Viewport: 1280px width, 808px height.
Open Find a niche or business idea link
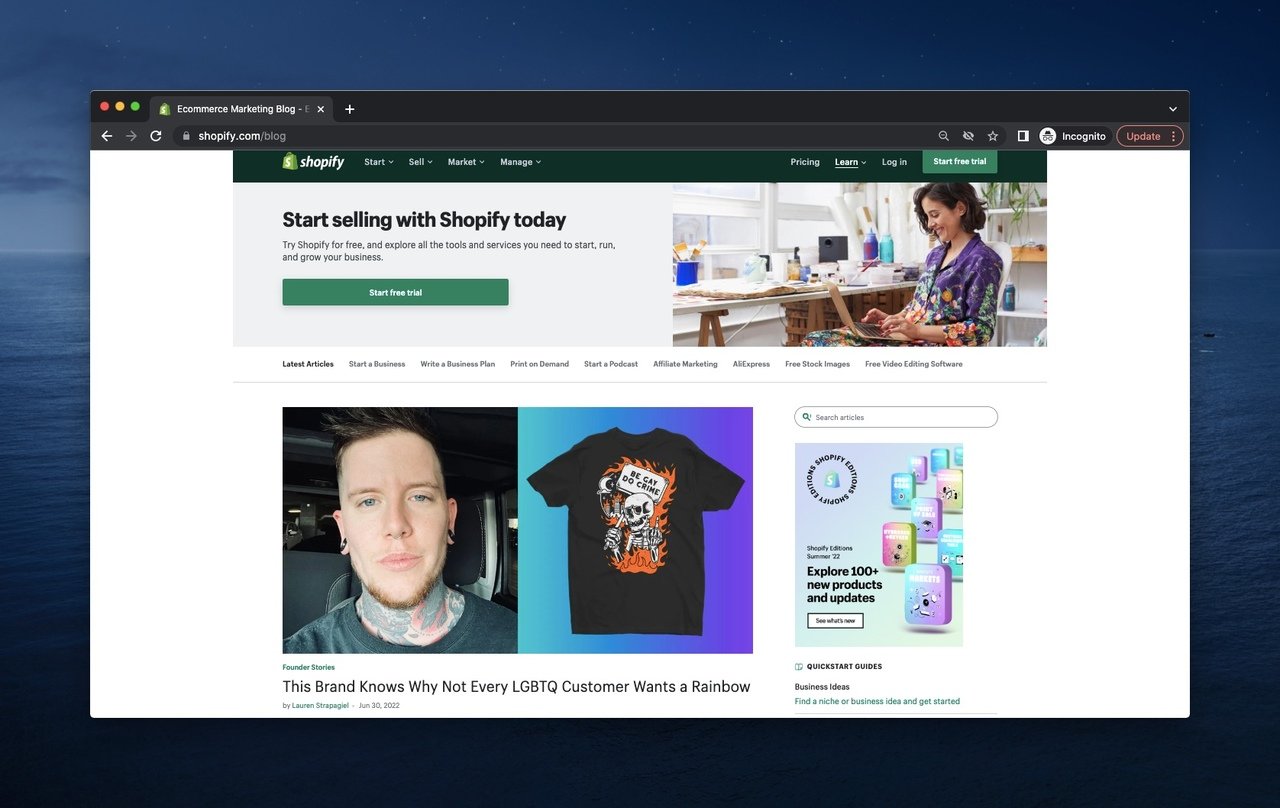877,701
